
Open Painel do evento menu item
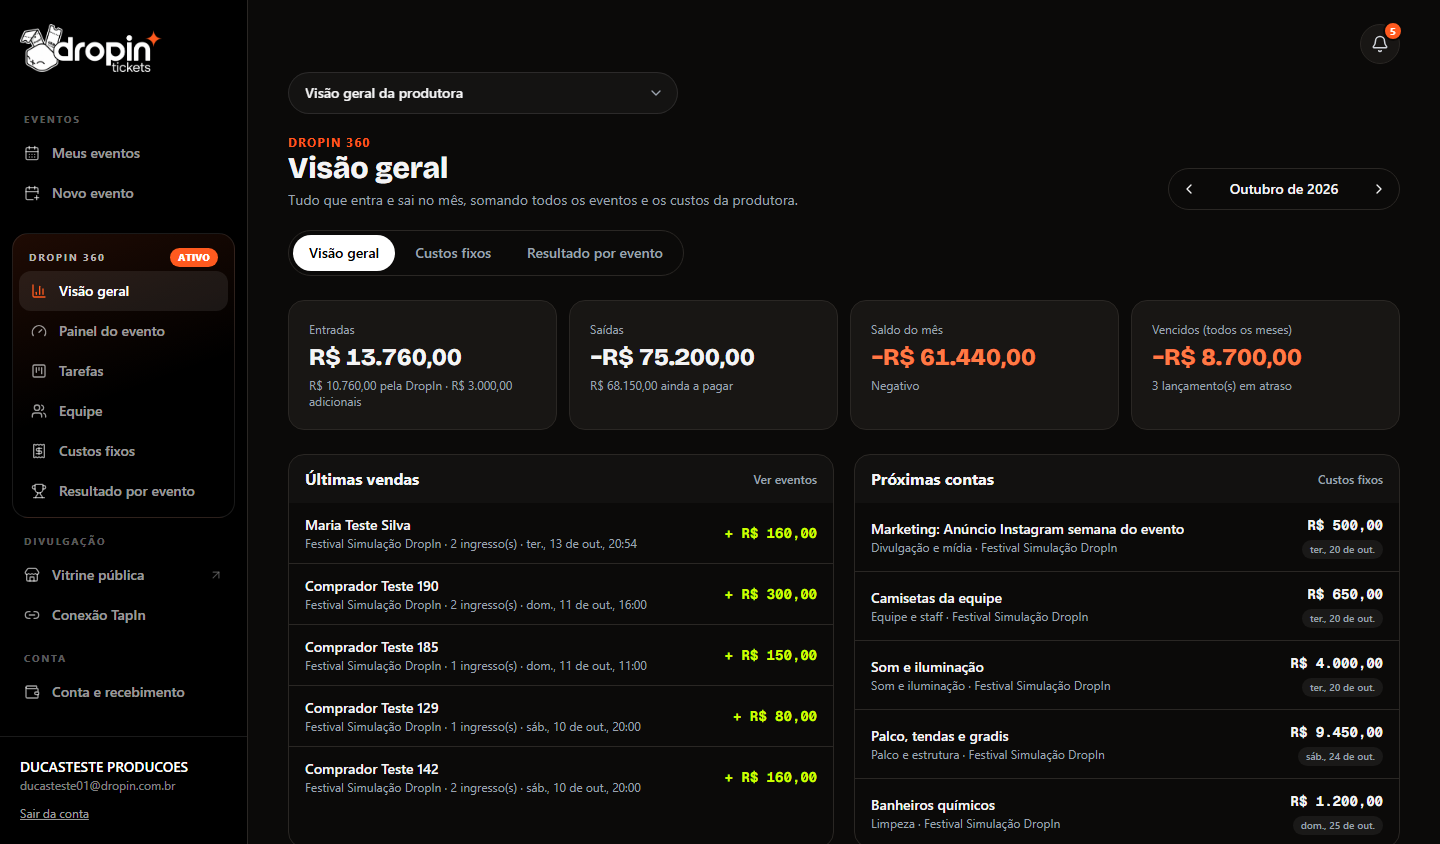pyautogui.click(x=124, y=331)
